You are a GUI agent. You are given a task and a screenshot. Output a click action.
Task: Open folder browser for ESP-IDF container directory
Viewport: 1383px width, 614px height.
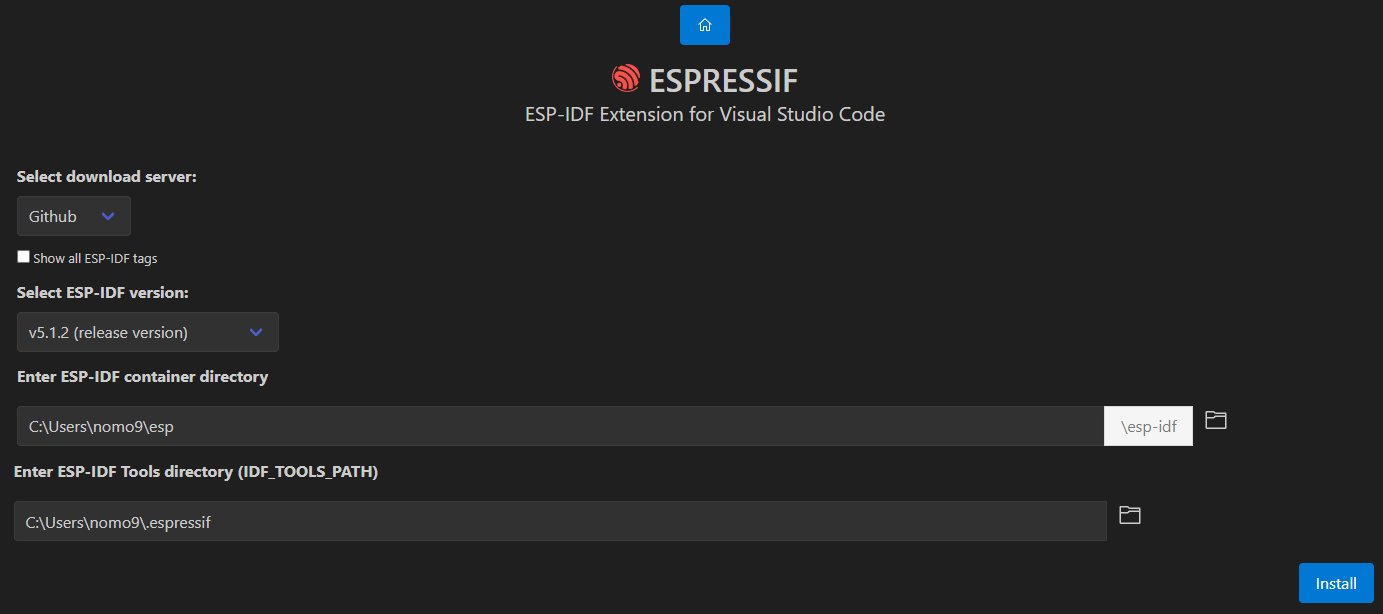[x=1215, y=420]
